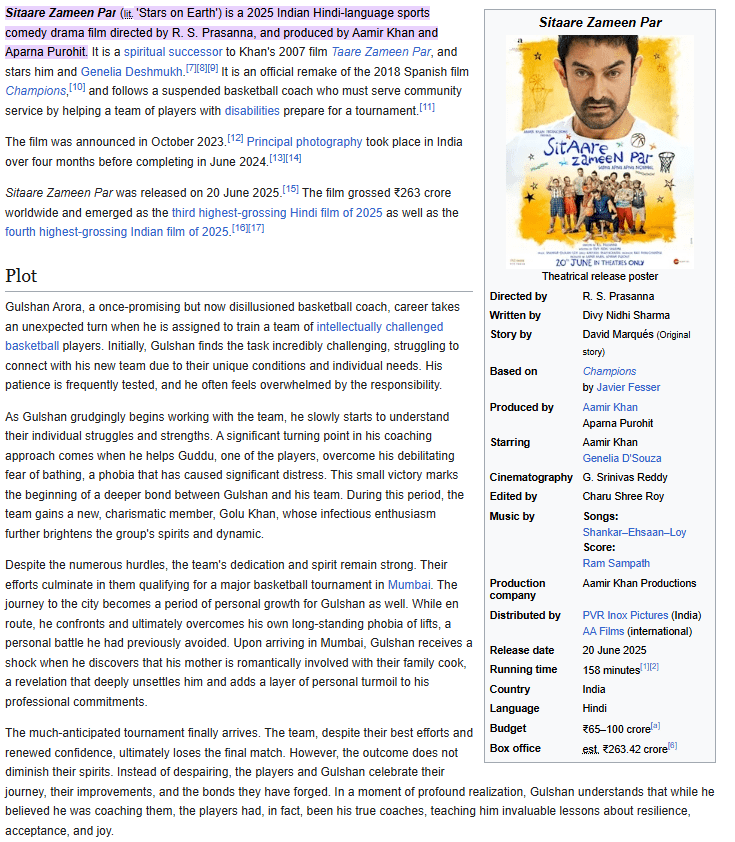Open Genelia D'Souza starring link
Image resolution: width=735 pixels, height=842 pixels.
[622, 459]
